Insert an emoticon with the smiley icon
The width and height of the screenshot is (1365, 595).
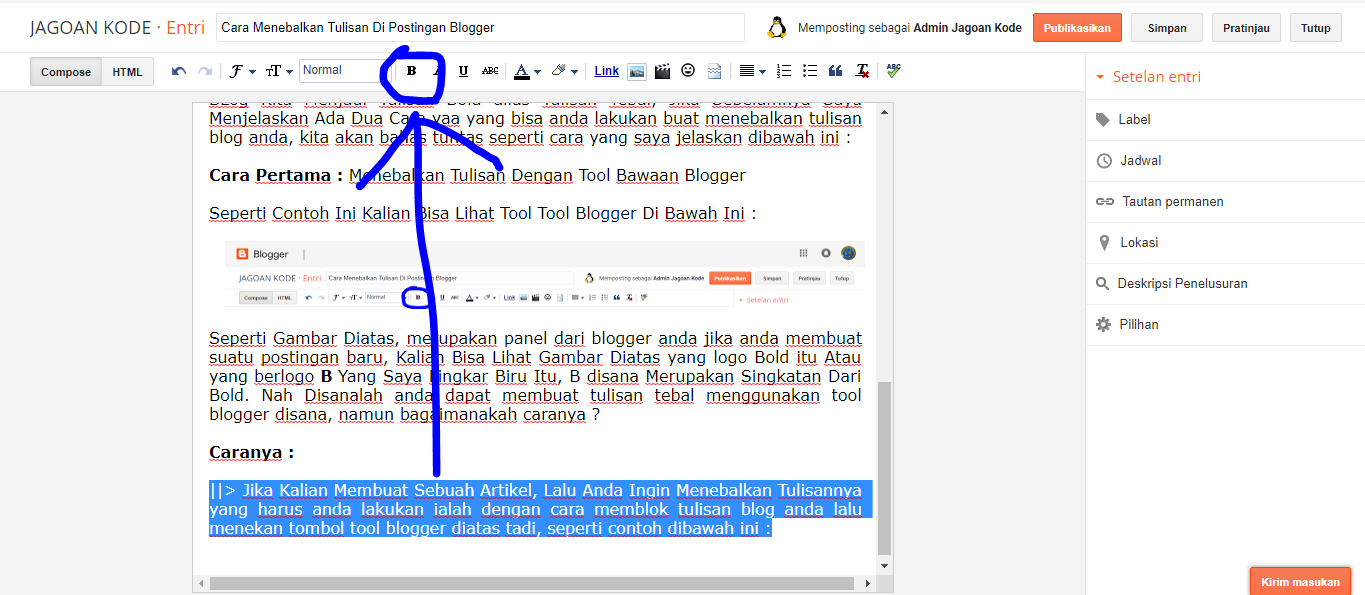tap(687, 70)
